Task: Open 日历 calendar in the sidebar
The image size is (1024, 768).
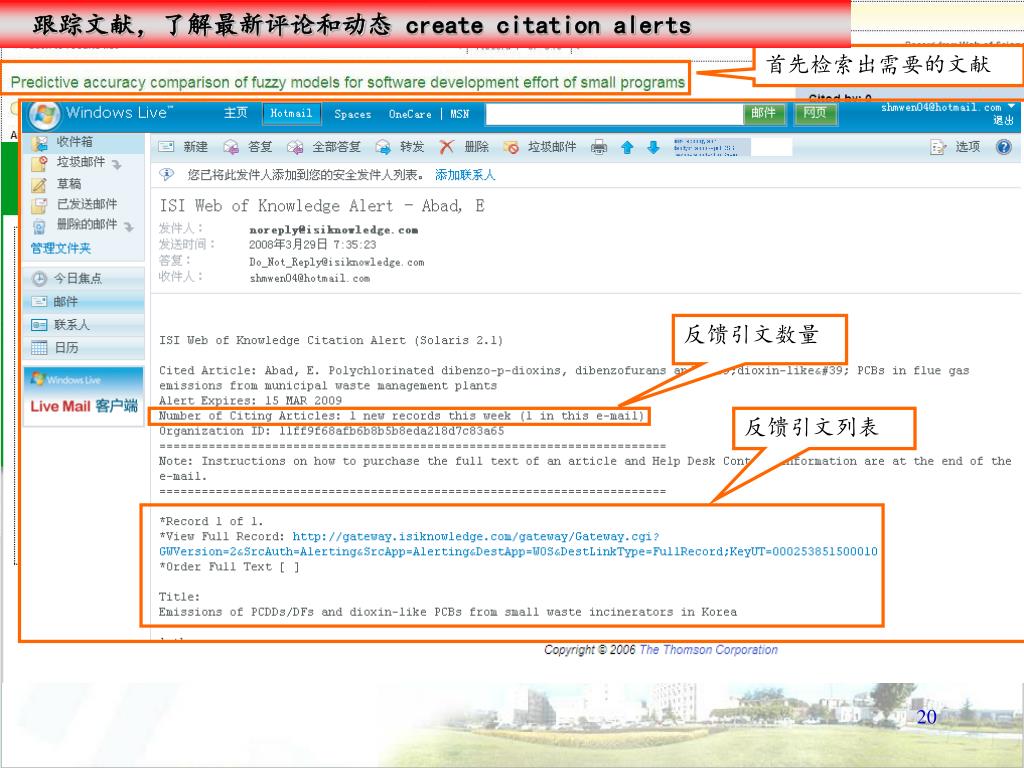Action: pos(66,347)
